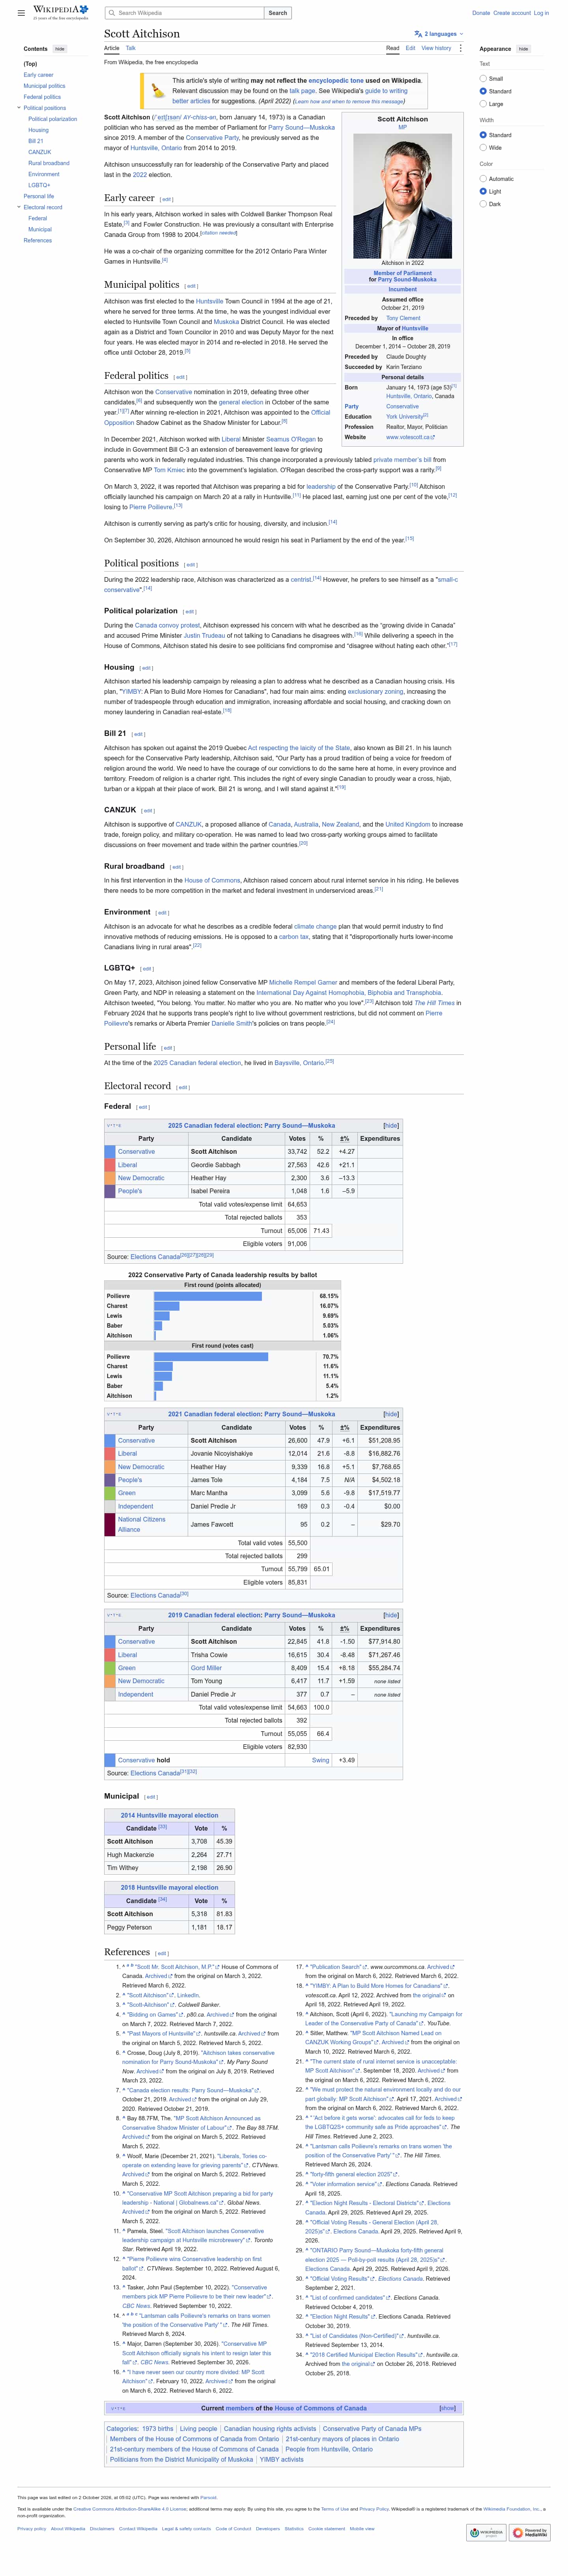Click the broom cleanup notice icon

(158, 92)
